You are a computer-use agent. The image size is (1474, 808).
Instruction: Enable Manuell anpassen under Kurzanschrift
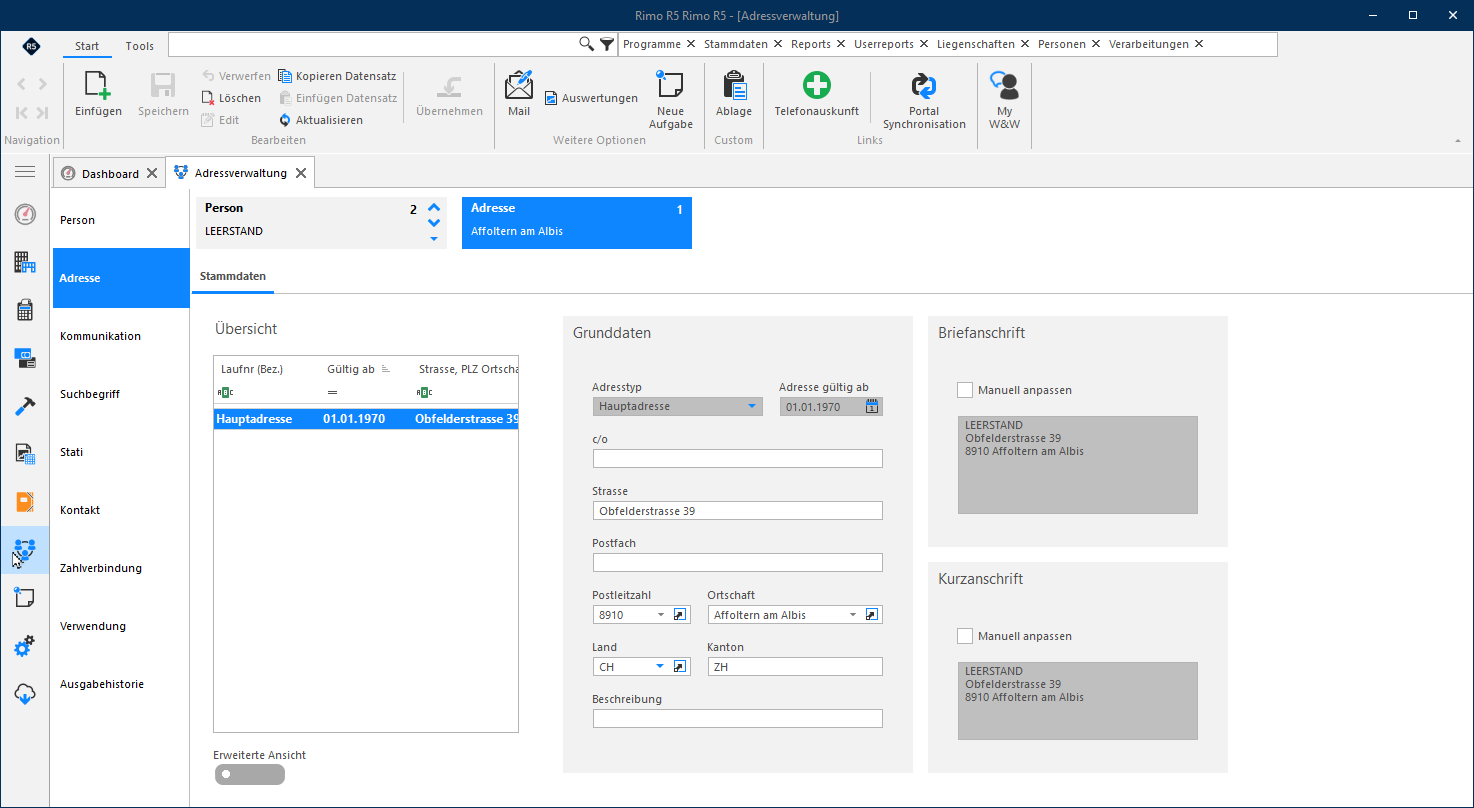tap(965, 636)
